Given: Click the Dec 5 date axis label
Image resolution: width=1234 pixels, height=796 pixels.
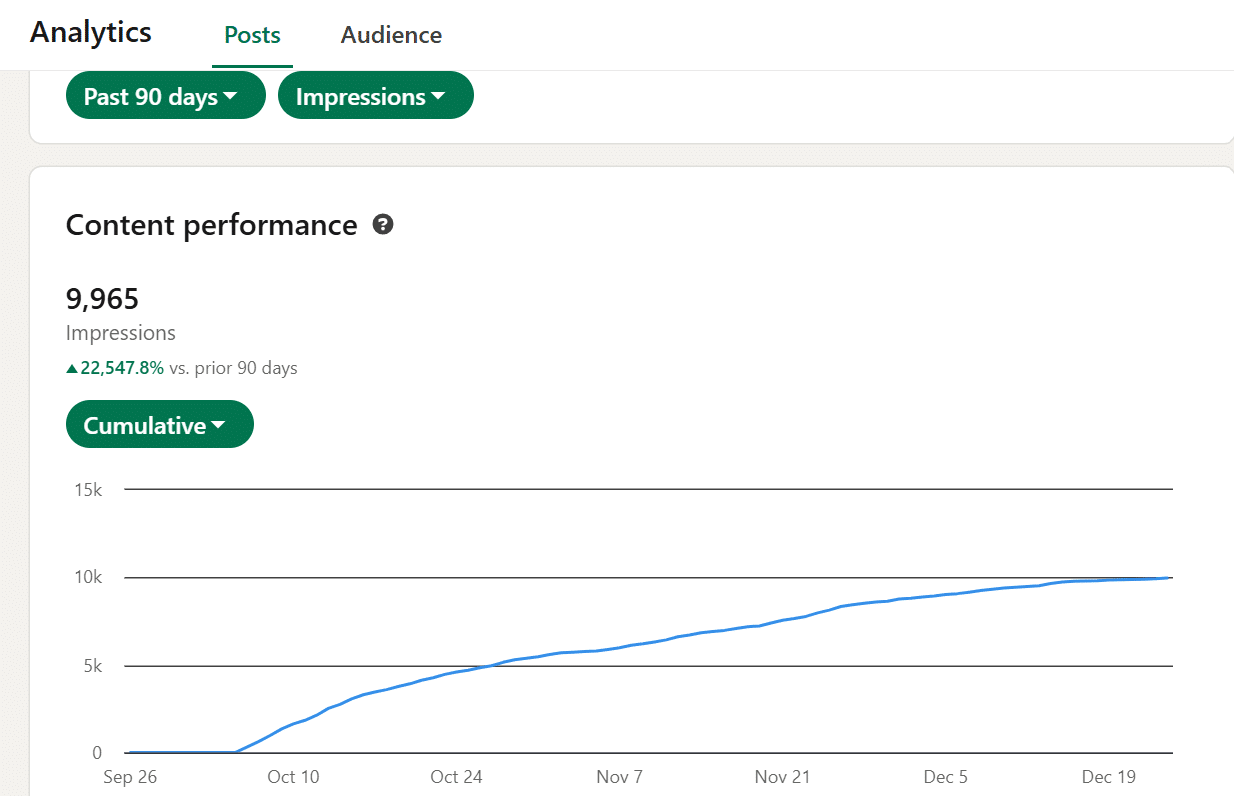Looking at the screenshot, I should click(945, 777).
